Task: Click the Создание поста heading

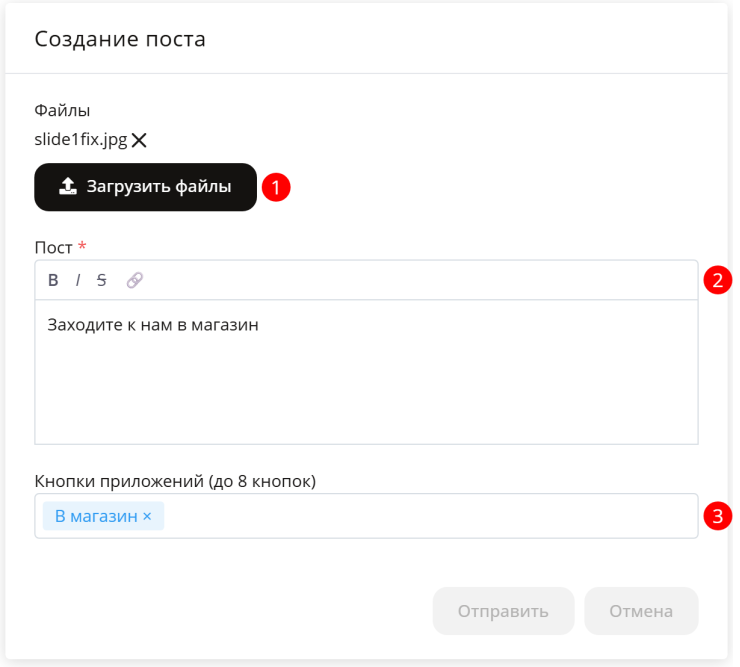Action: [120, 39]
